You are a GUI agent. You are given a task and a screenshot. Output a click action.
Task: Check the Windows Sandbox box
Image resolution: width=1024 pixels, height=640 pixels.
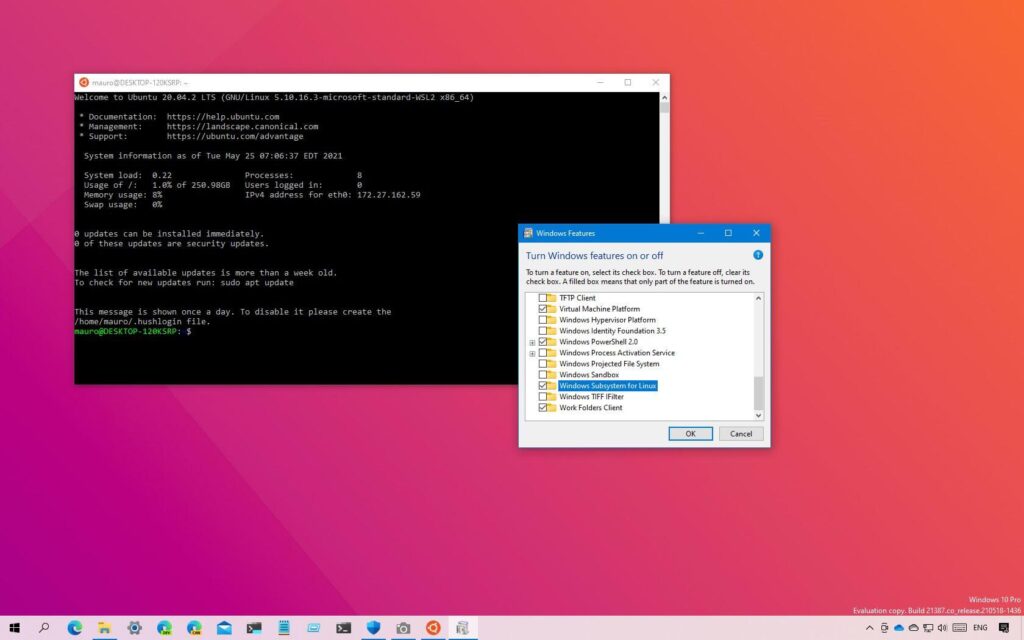pyautogui.click(x=543, y=375)
